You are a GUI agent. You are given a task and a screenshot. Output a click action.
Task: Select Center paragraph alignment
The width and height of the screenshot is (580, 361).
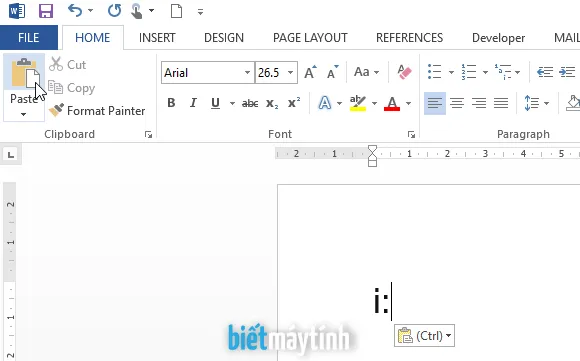click(457, 103)
